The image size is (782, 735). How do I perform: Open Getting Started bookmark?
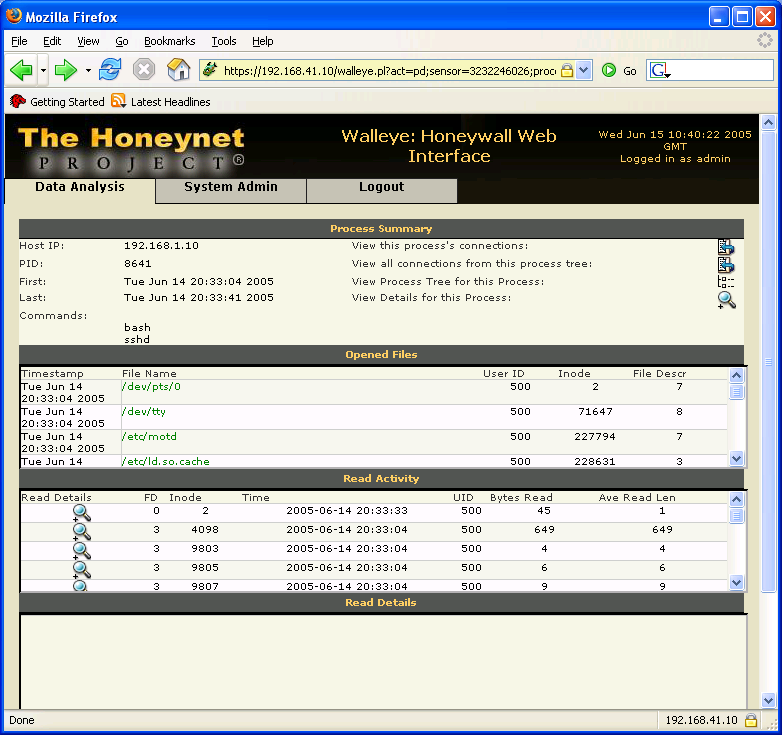click(57, 102)
